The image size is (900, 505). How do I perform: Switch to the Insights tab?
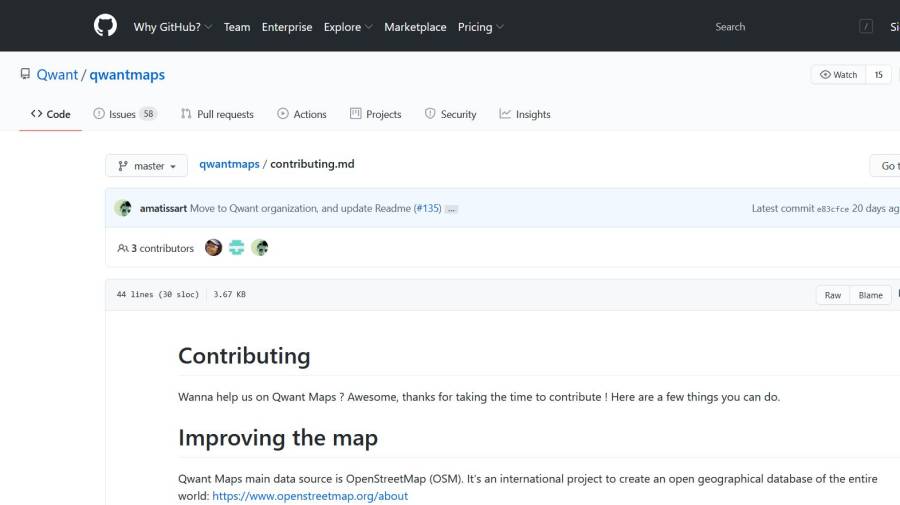(x=525, y=114)
